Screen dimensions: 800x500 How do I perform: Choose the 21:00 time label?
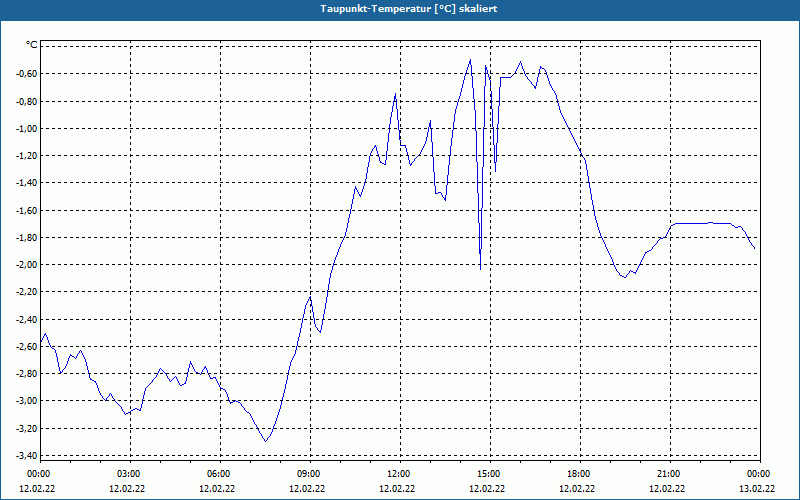click(x=667, y=473)
